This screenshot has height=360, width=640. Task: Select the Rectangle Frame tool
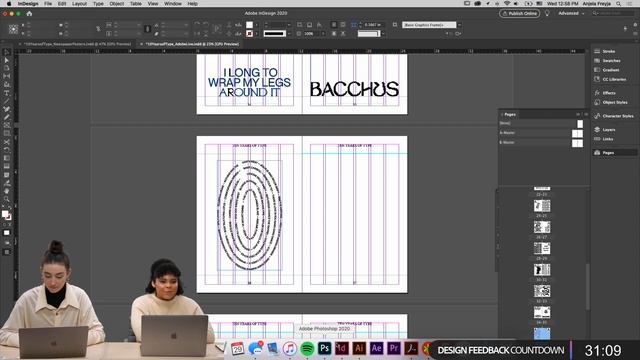(x=7, y=126)
